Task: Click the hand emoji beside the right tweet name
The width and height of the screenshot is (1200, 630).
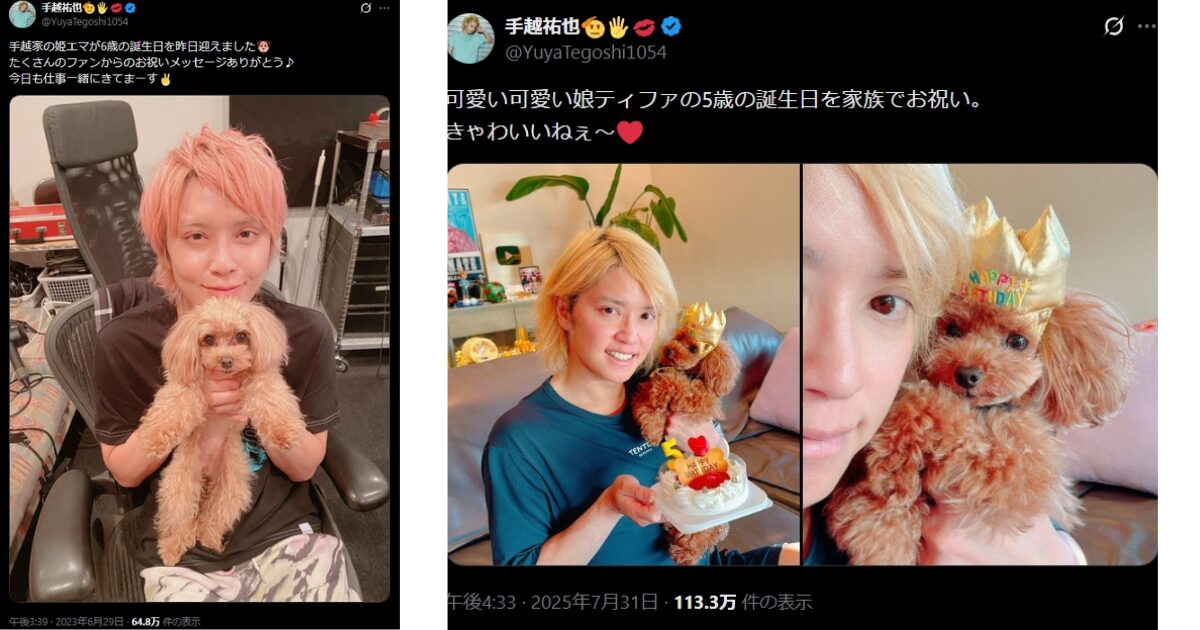Action: click(619, 27)
